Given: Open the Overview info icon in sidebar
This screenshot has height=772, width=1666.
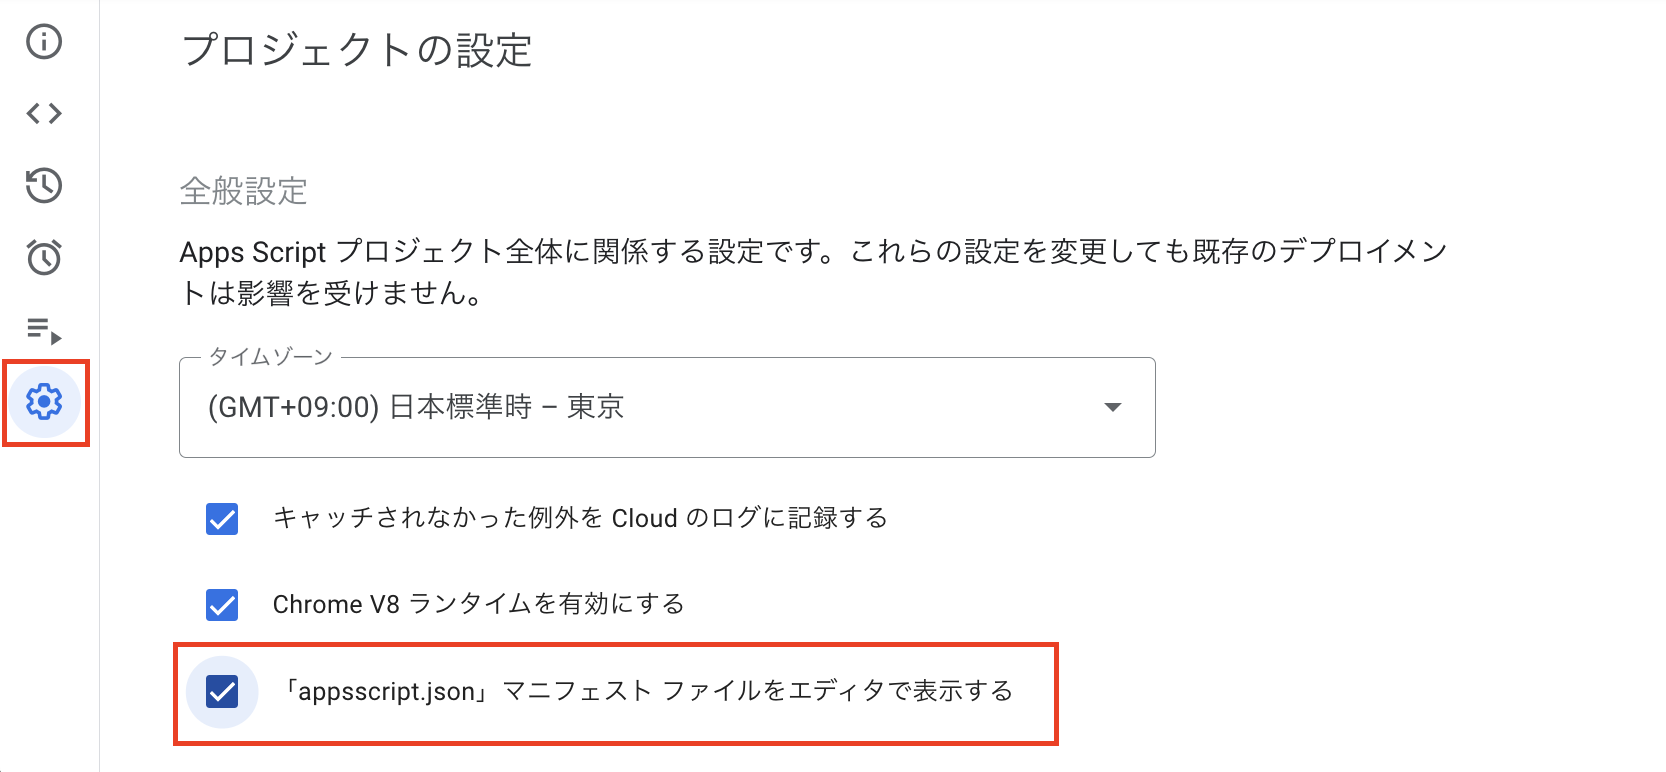Looking at the screenshot, I should tap(44, 42).
